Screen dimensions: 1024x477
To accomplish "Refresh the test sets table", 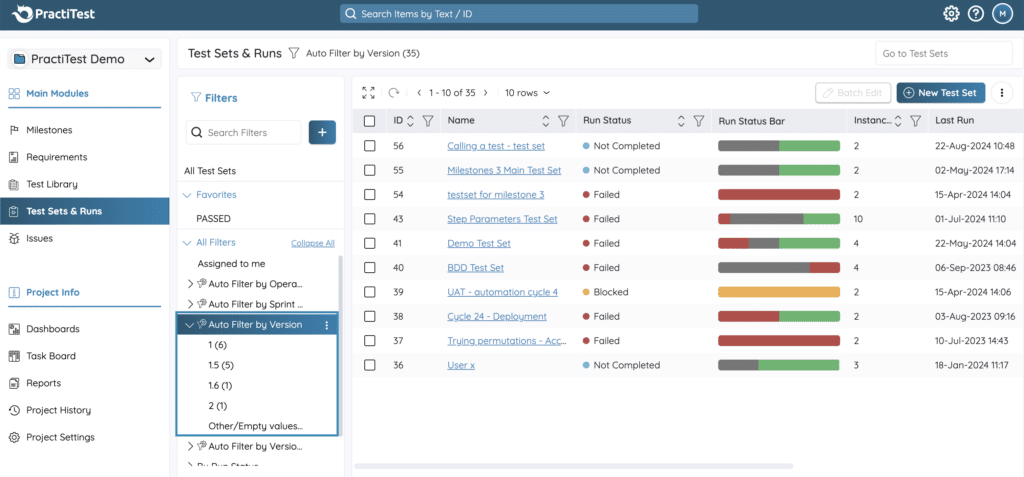I will (x=394, y=93).
